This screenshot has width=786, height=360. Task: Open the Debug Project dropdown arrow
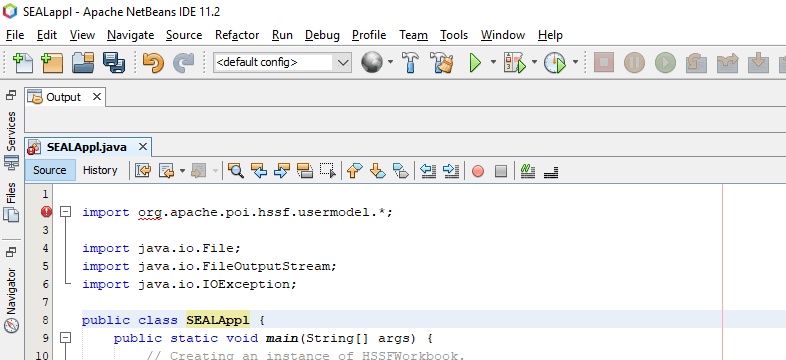tap(534, 63)
